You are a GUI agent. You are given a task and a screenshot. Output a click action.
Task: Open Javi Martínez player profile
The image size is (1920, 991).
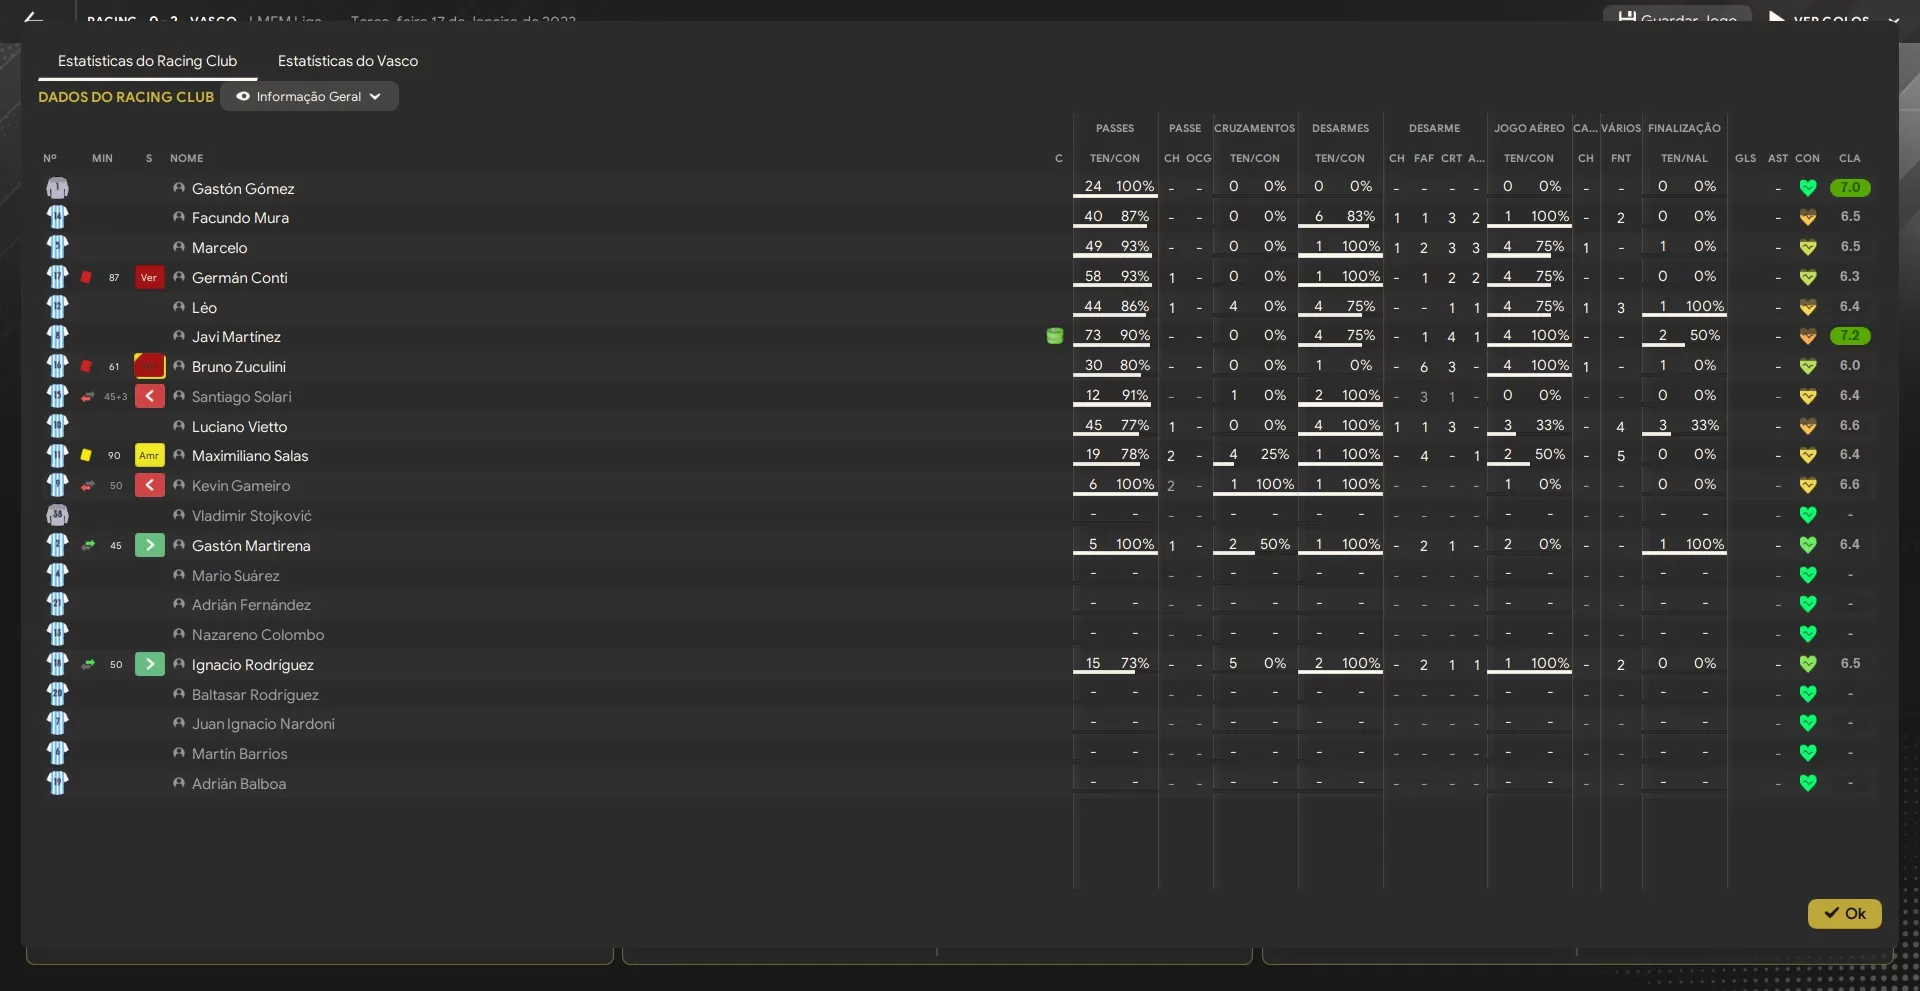(x=236, y=337)
